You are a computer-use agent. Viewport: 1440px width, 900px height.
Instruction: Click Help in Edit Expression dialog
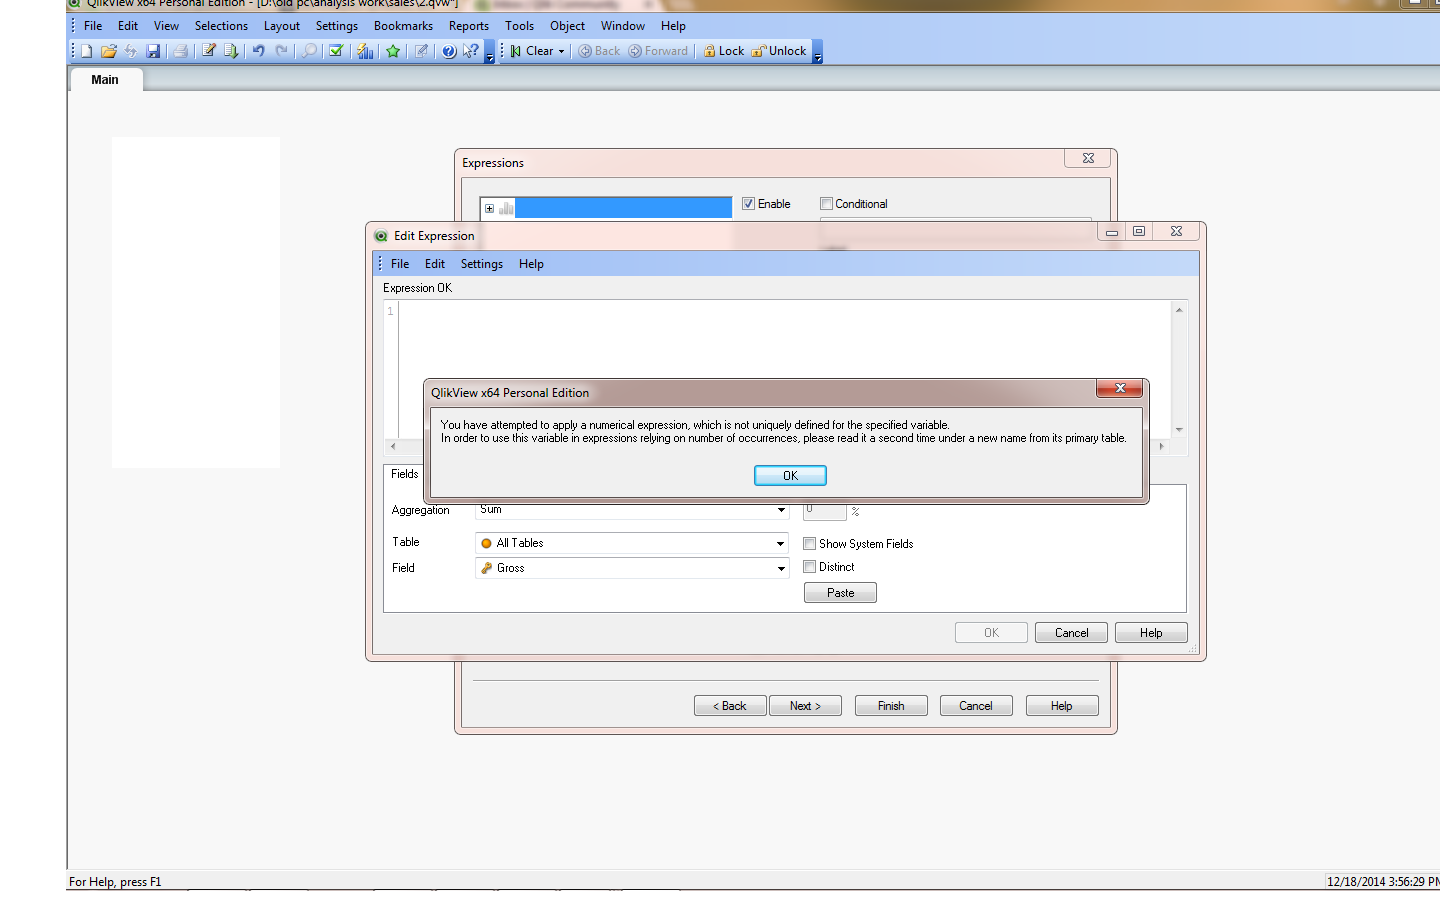pyautogui.click(x=1151, y=633)
